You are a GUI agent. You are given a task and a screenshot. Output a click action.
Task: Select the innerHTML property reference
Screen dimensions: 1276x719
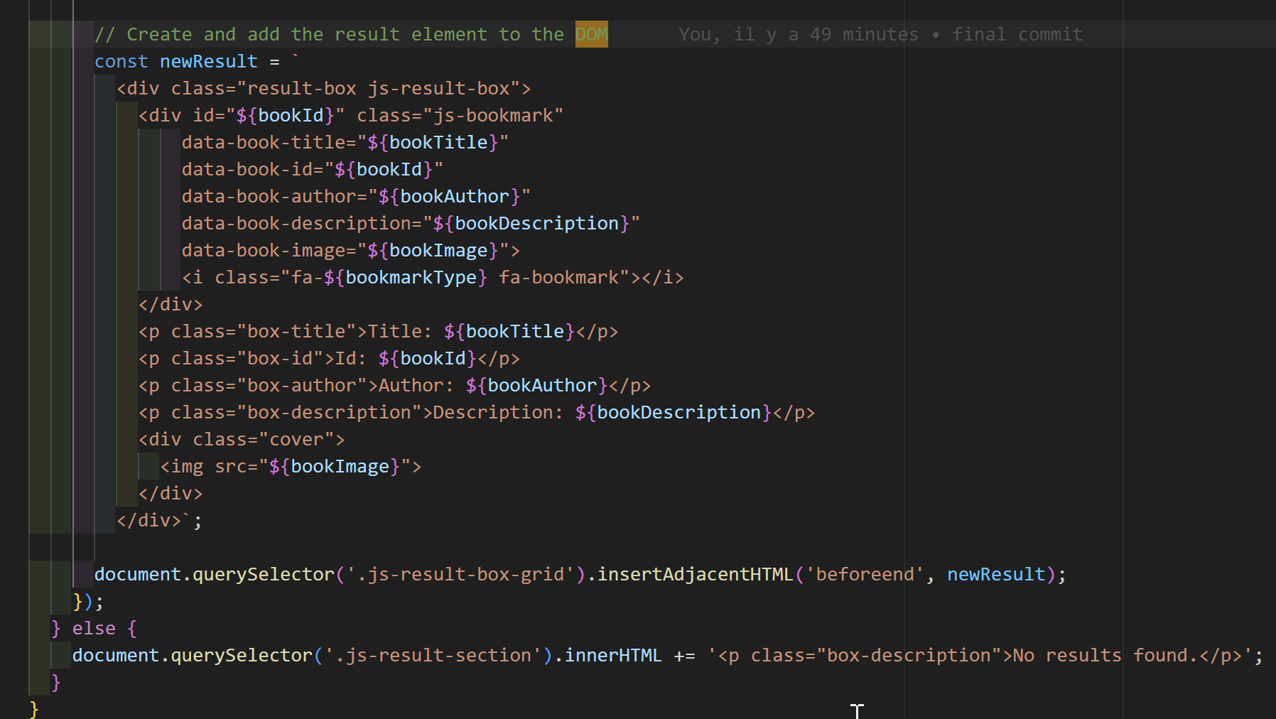pos(611,655)
